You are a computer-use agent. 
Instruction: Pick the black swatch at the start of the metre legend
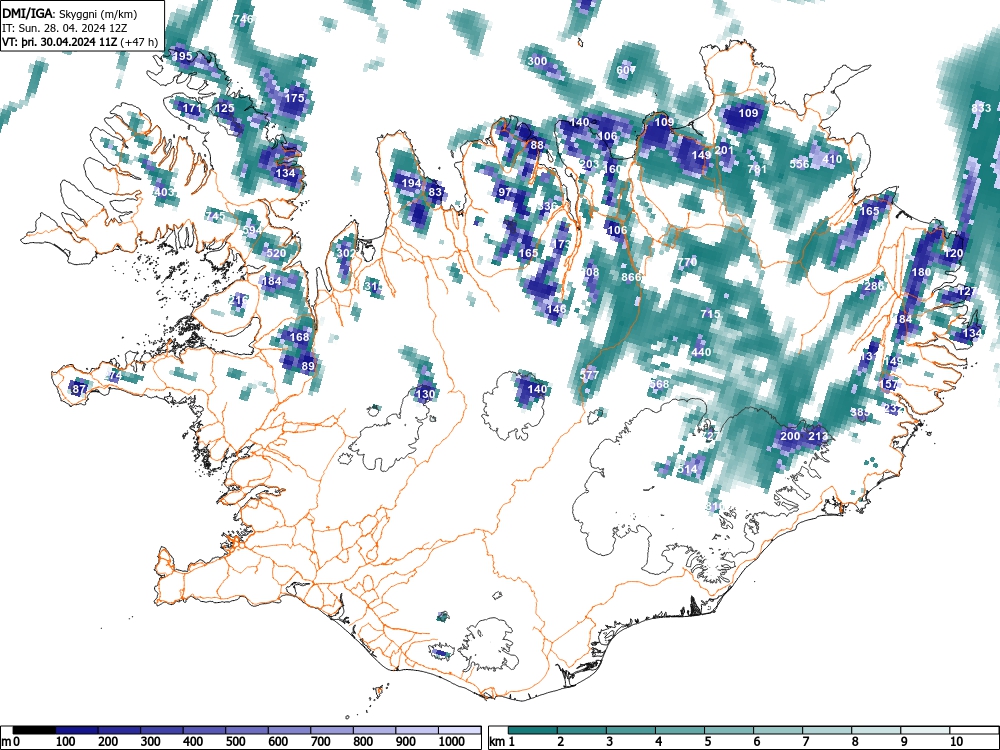click(x=34, y=730)
